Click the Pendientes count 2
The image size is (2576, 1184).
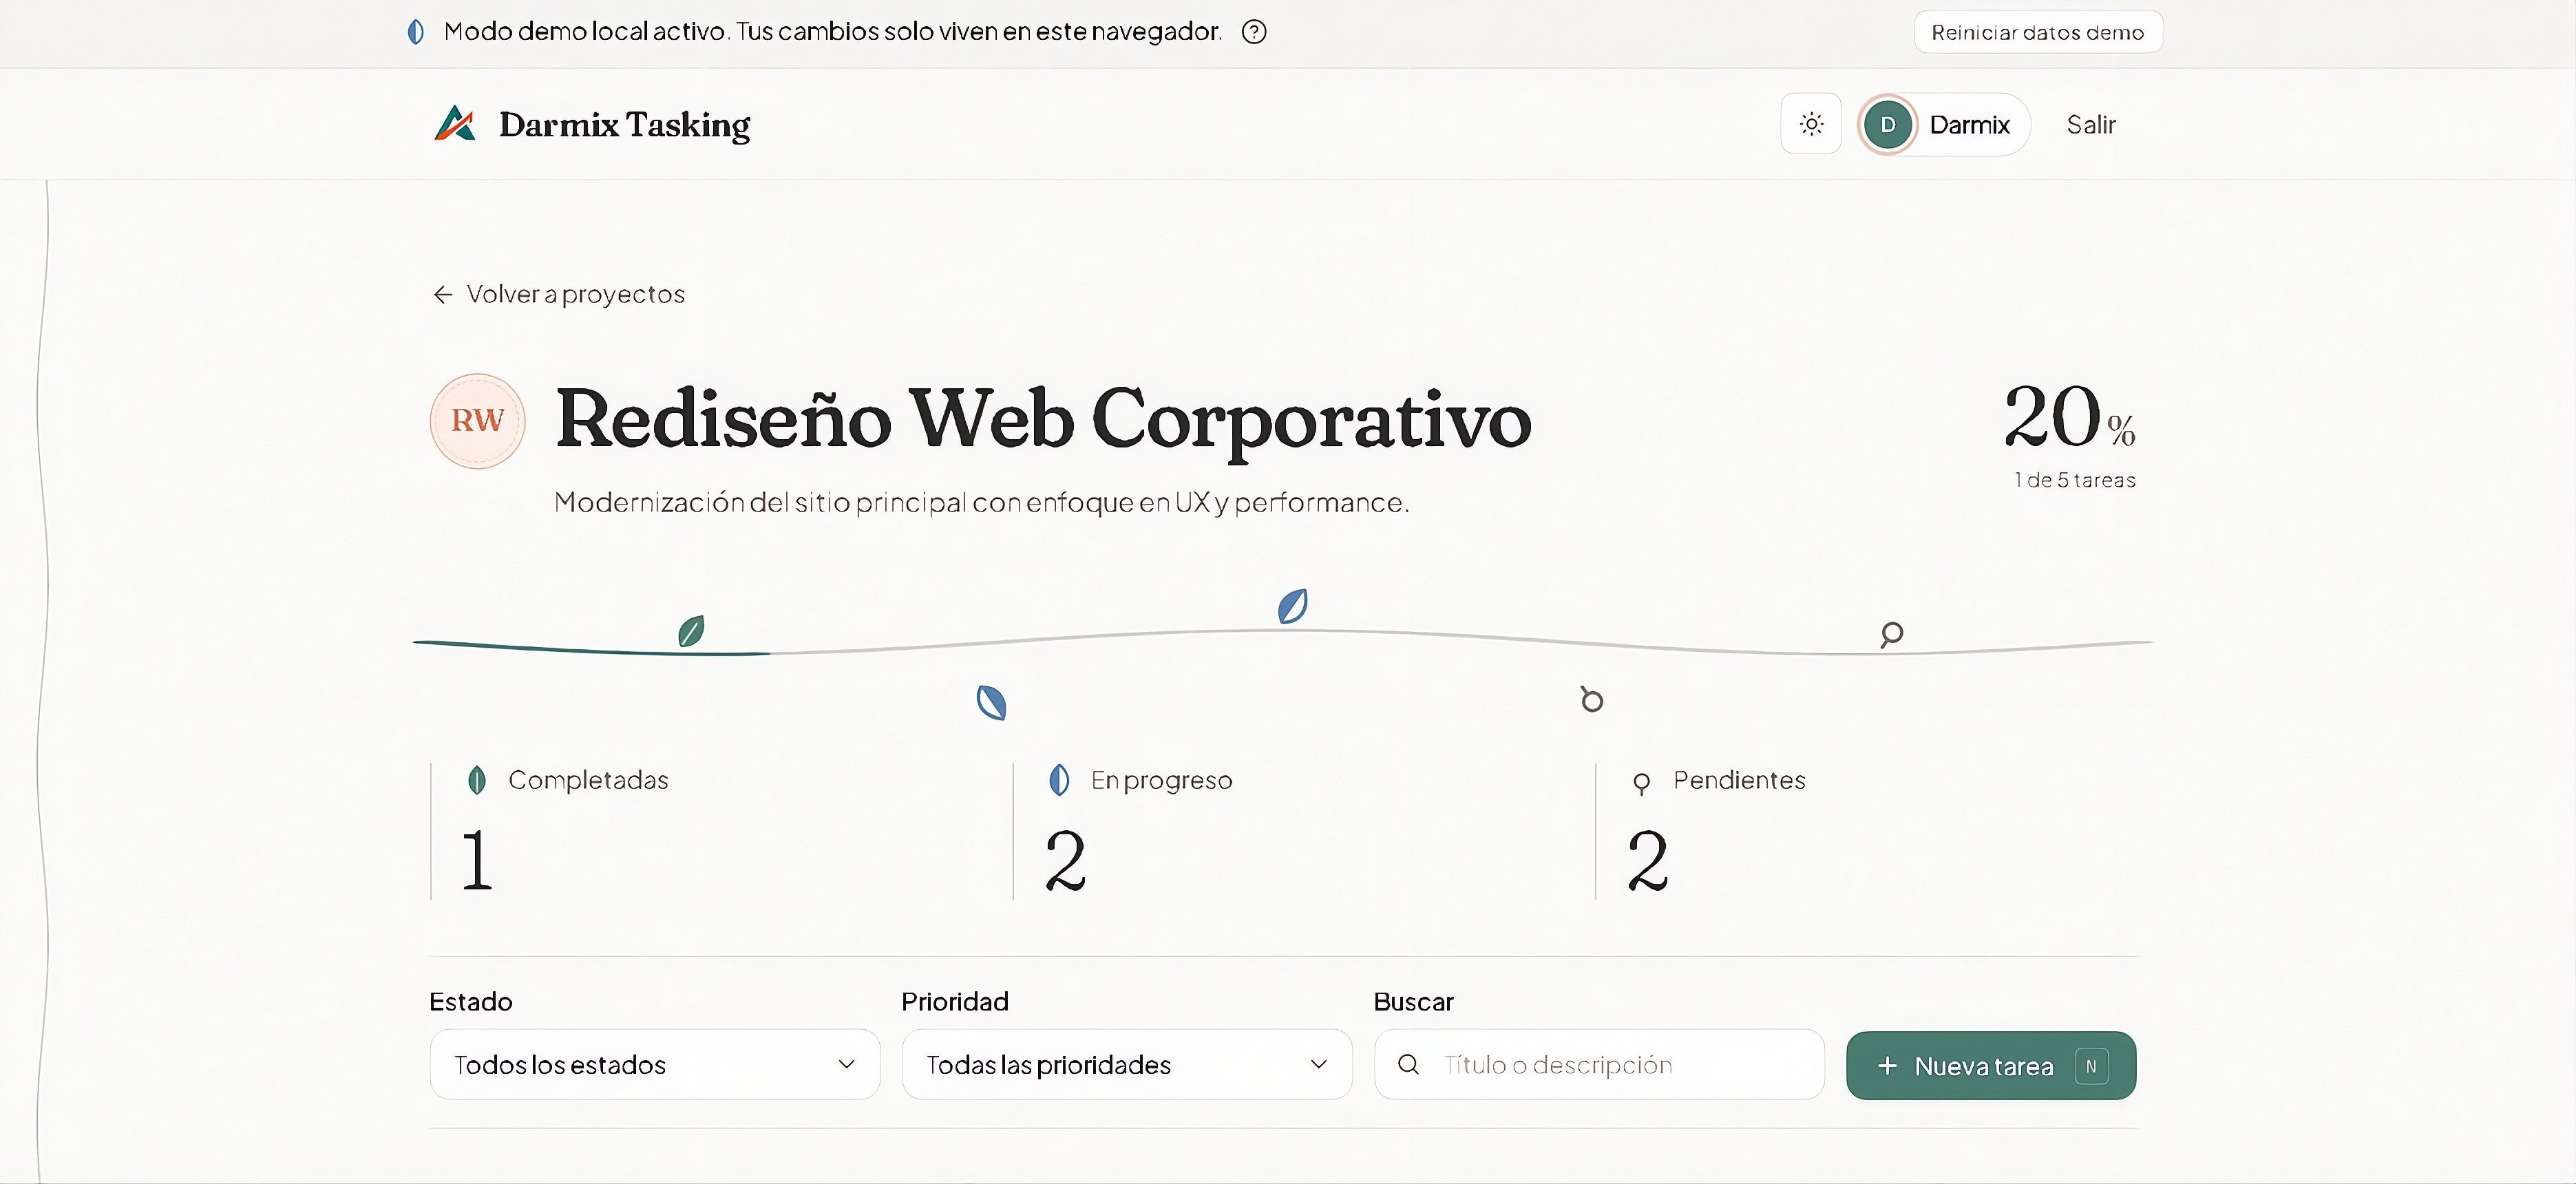(1647, 860)
